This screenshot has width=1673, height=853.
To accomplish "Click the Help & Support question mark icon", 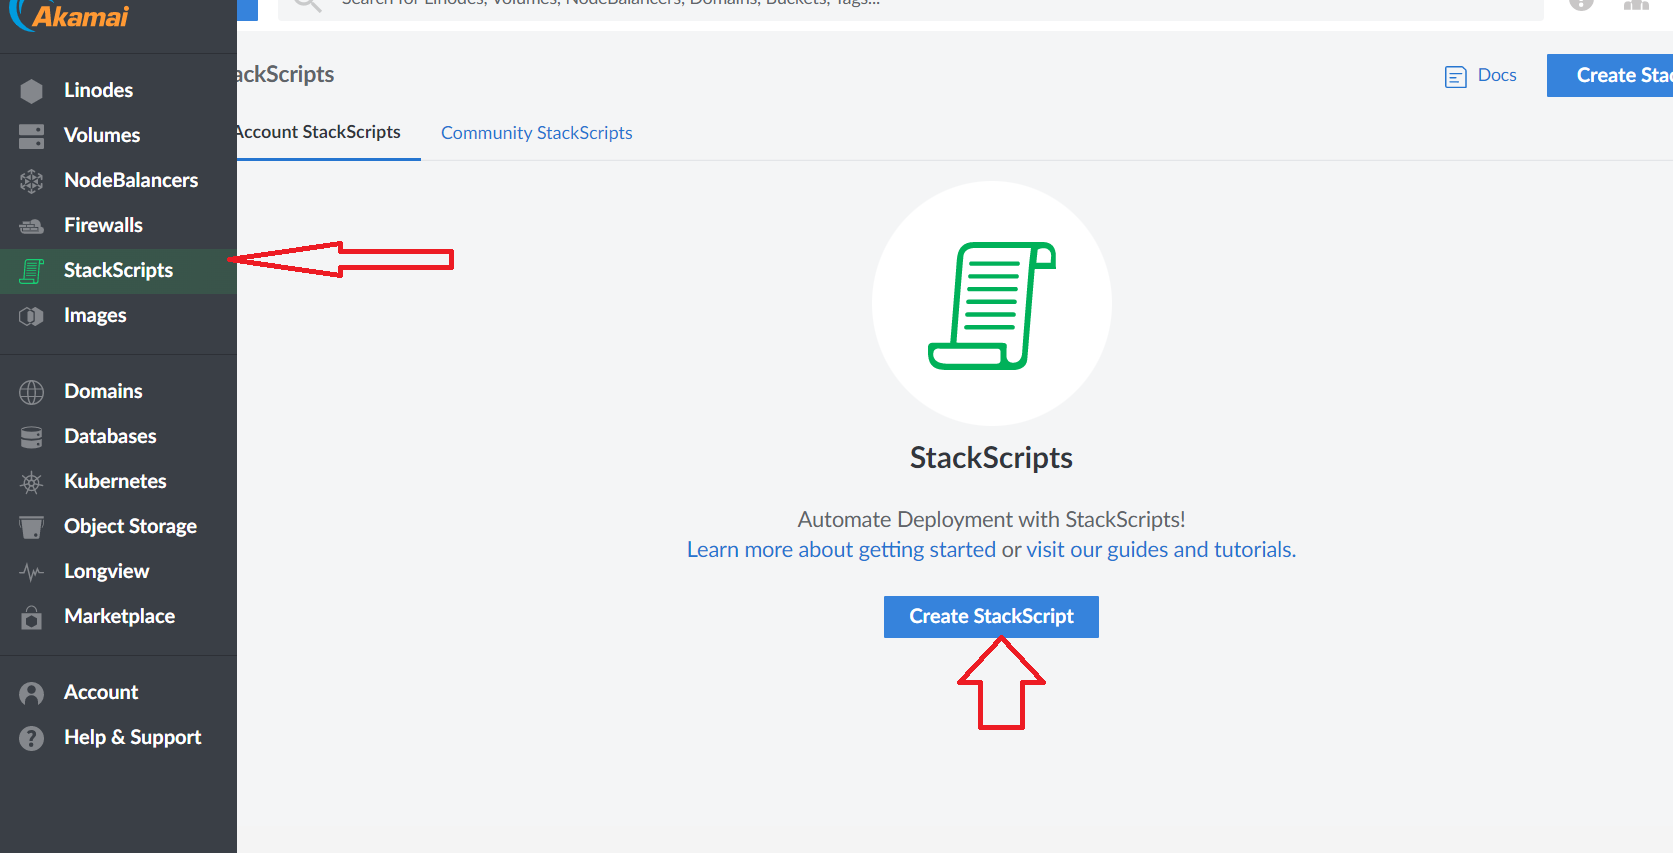I will (x=32, y=738).
